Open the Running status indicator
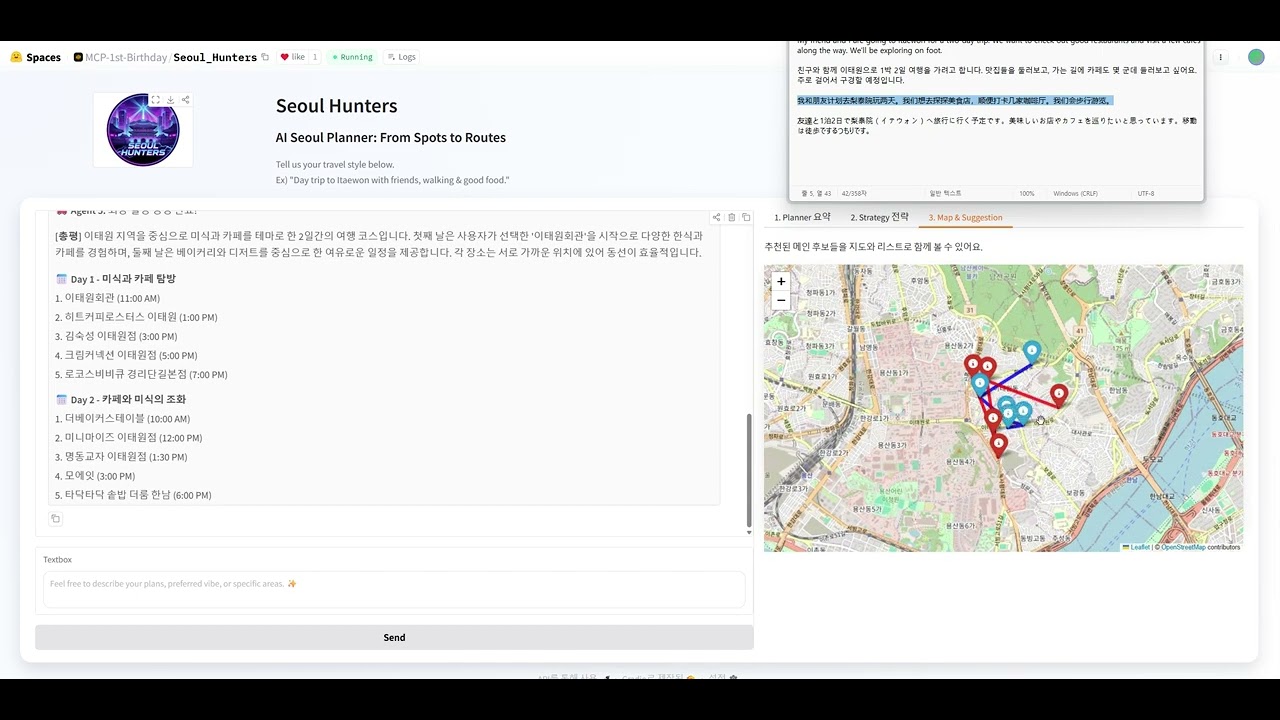Viewport: 1280px width, 720px height. click(352, 57)
